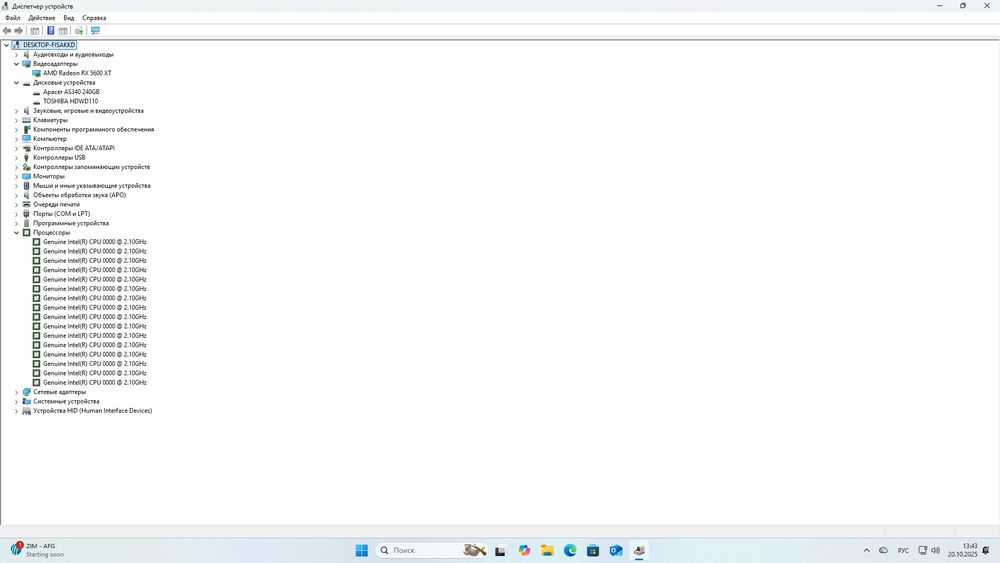Screen dimensions: 1000x563
Task: Click the Системные устройства folder icon
Action: click(26, 402)
